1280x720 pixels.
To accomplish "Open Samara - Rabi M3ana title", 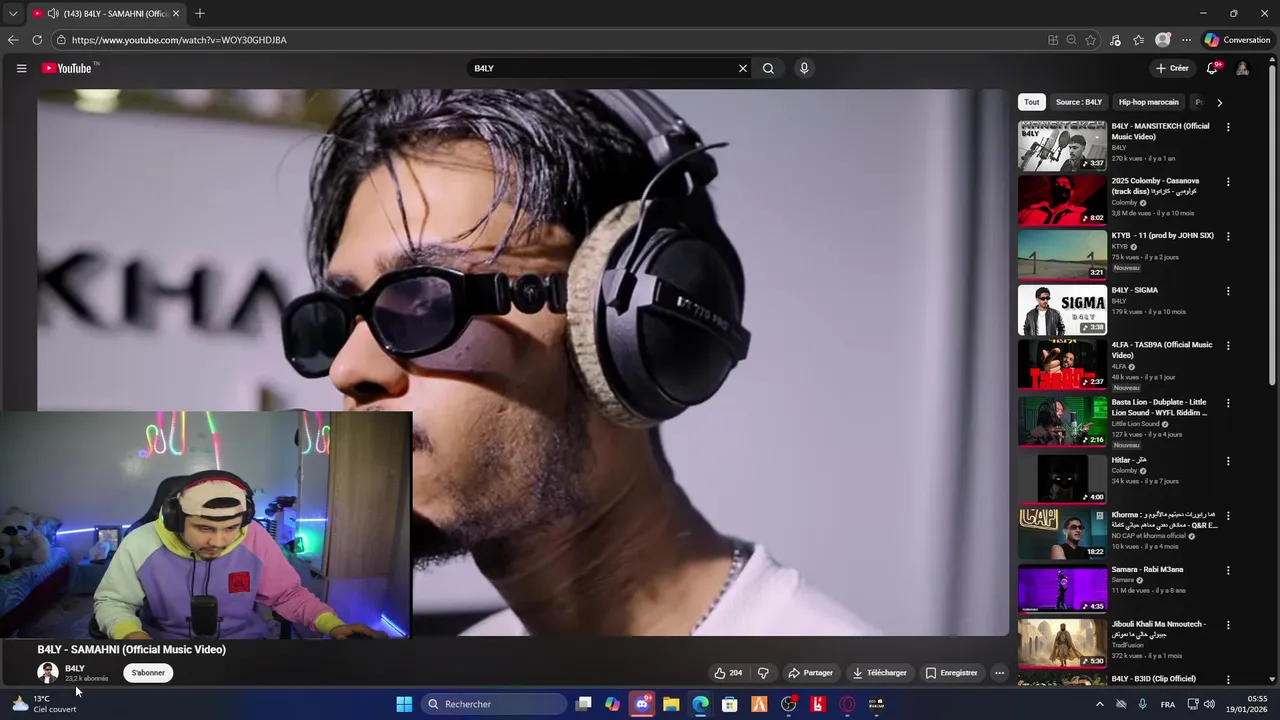I will click(x=1147, y=570).
